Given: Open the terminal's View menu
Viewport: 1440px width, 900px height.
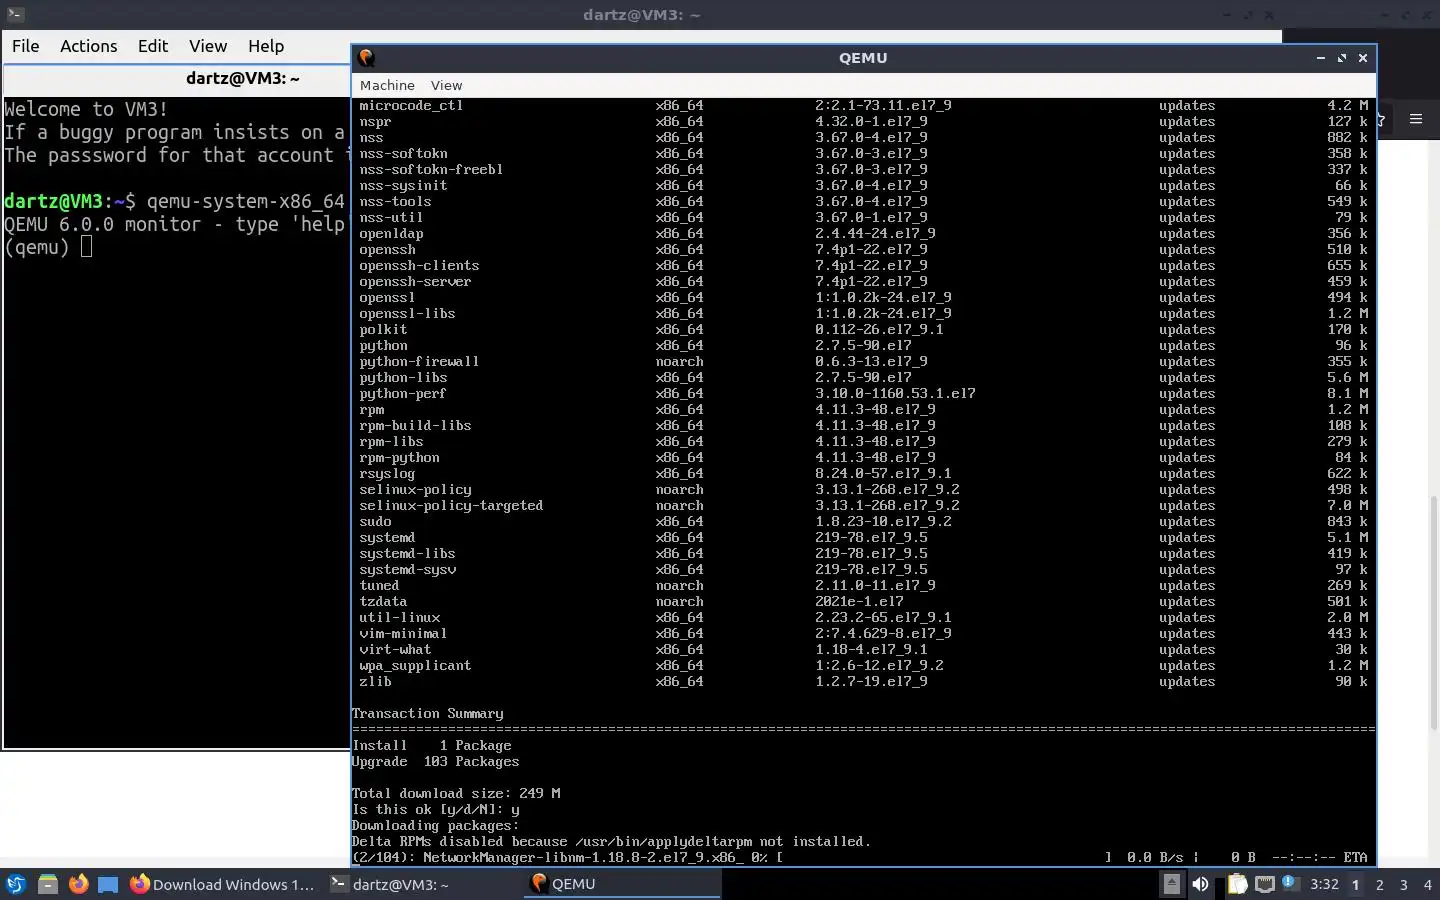Looking at the screenshot, I should (208, 46).
